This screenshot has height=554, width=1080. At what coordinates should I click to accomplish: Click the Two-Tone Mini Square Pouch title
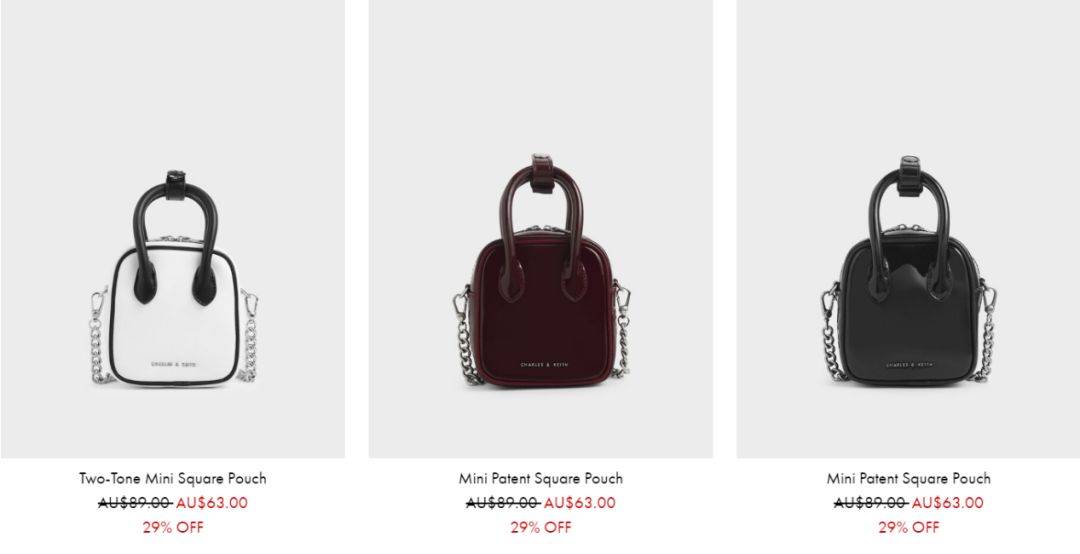pos(173,478)
